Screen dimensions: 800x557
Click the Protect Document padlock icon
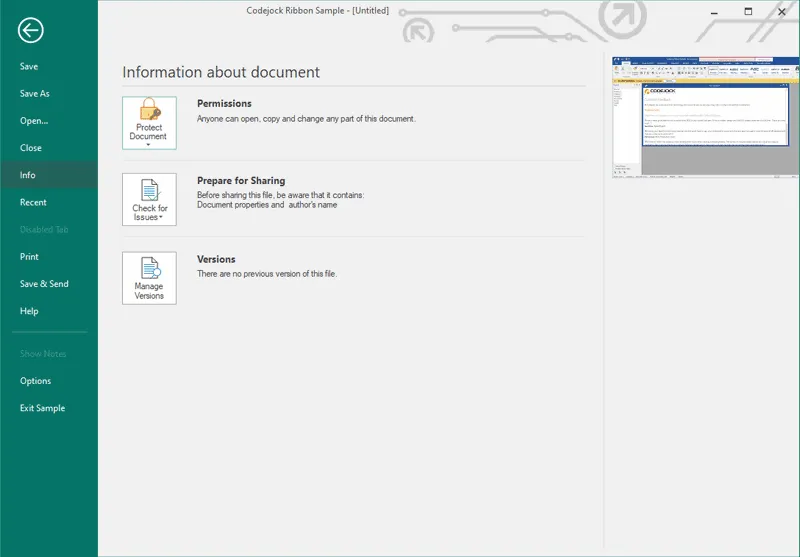pos(149,110)
